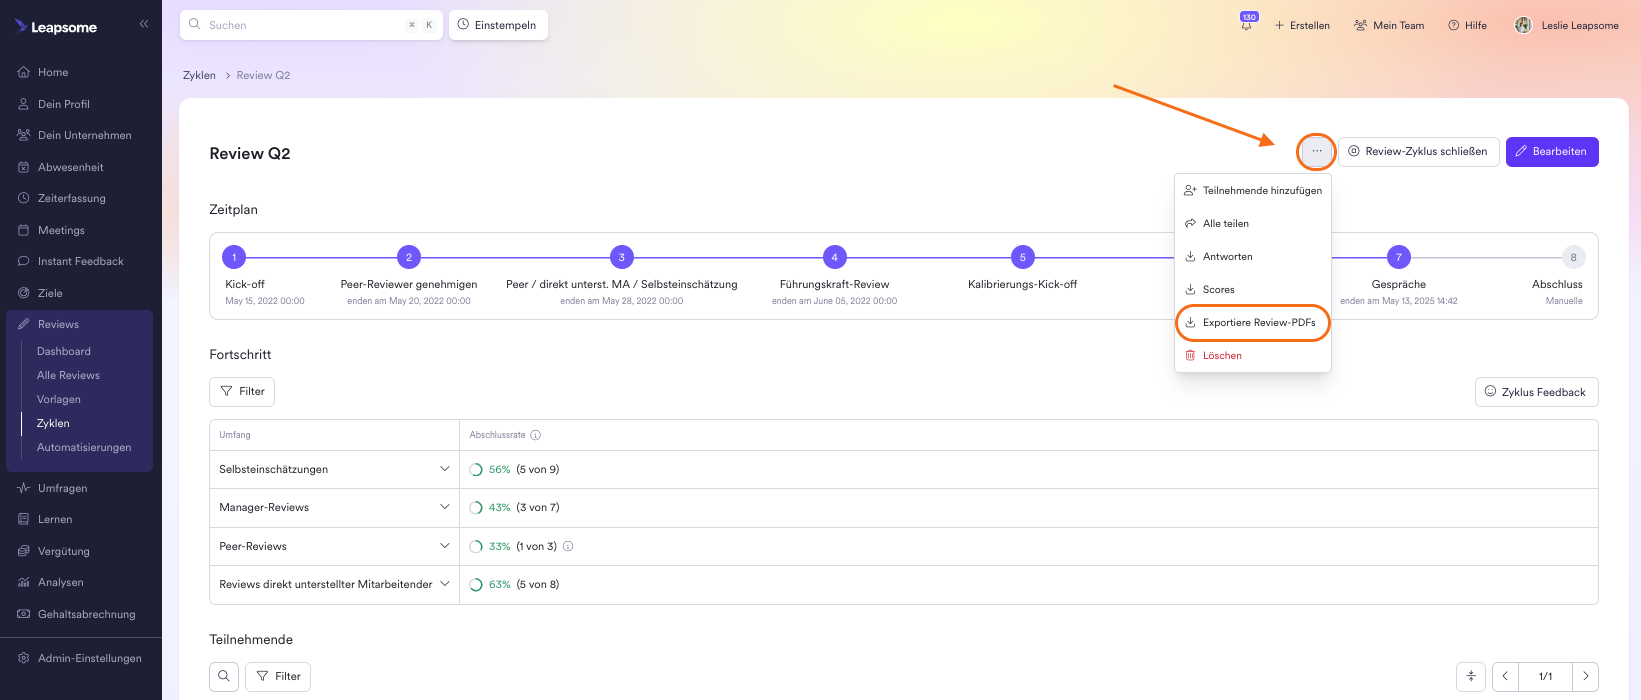Click Review-Zyklus schließen button
The height and width of the screenshot is (700, 1641).
(1418, 152)
